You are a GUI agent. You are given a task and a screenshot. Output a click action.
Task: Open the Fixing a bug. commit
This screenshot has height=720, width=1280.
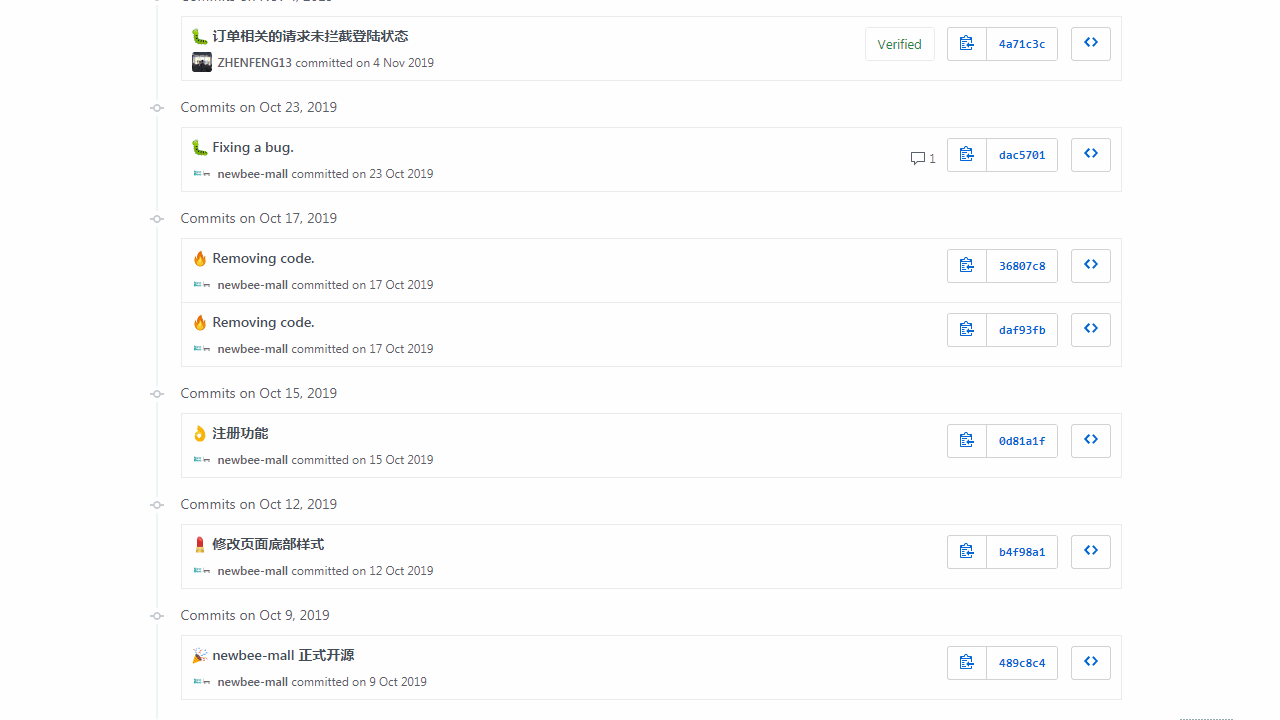(253, 147)
